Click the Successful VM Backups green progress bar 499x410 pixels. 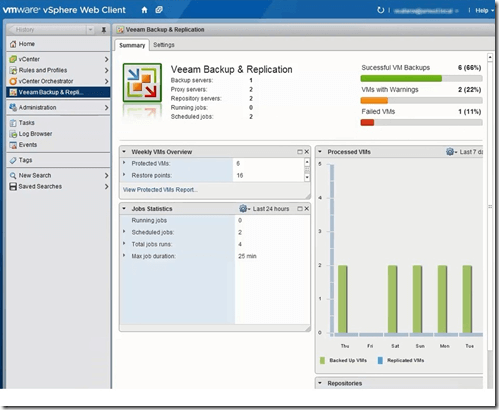tap(401, 79)
